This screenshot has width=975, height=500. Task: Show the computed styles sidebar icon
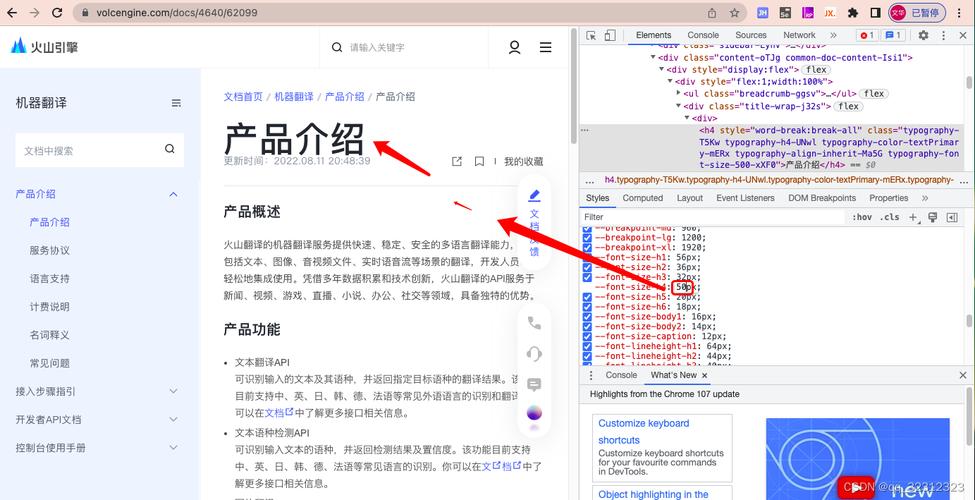coord(952,217)
